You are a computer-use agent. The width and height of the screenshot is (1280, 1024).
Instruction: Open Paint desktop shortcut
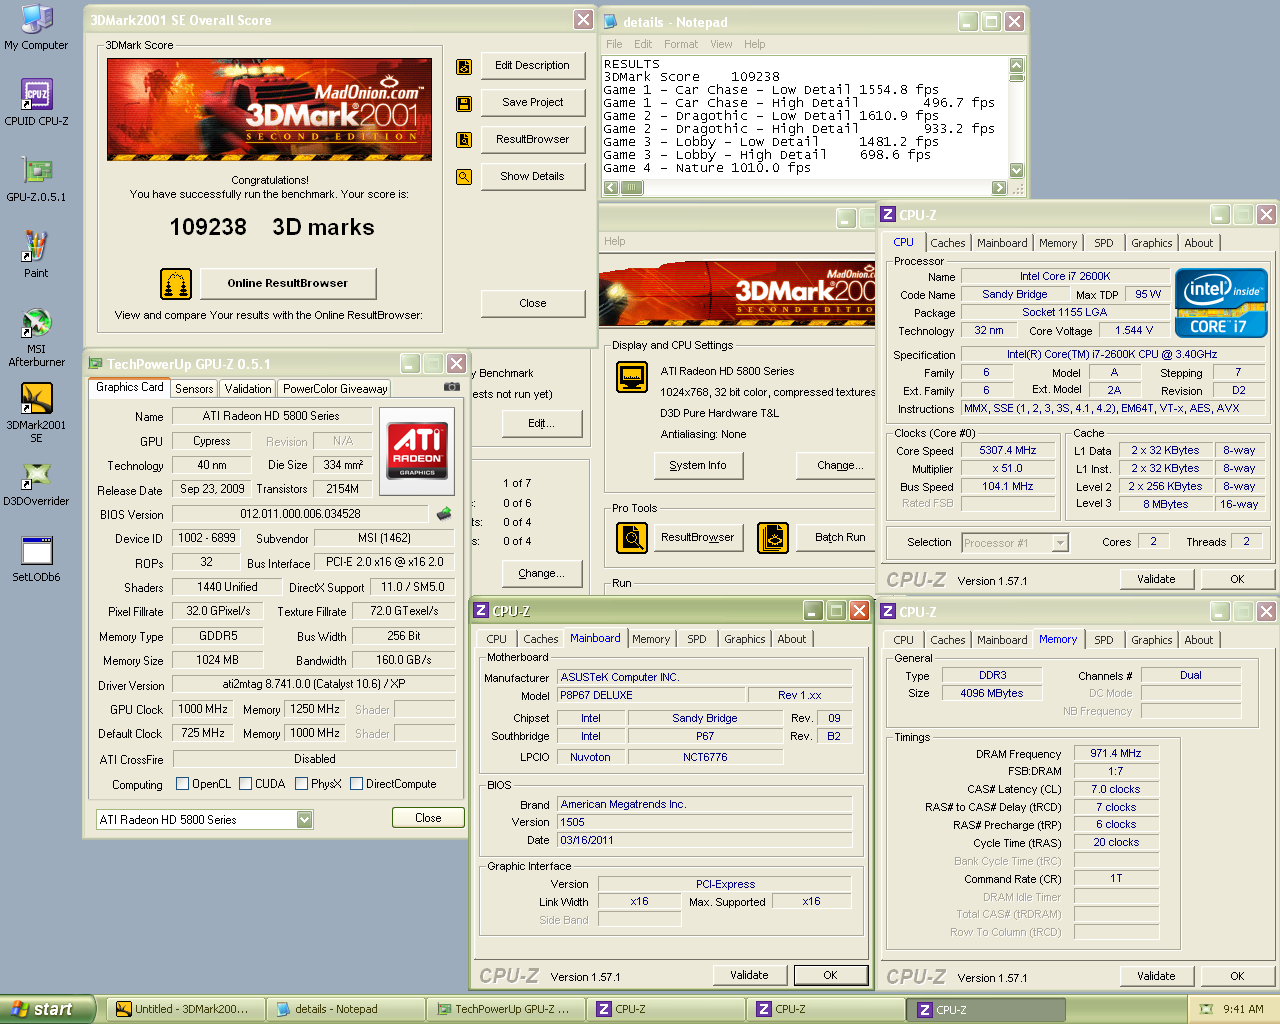coord(36,255)
